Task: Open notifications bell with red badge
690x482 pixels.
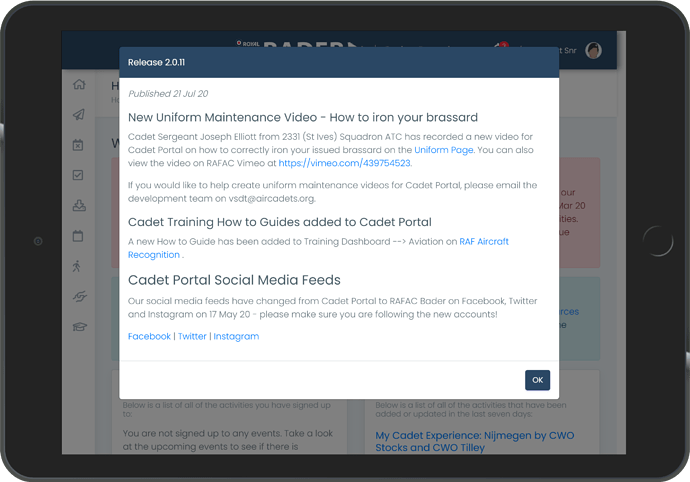Action: 501,47
